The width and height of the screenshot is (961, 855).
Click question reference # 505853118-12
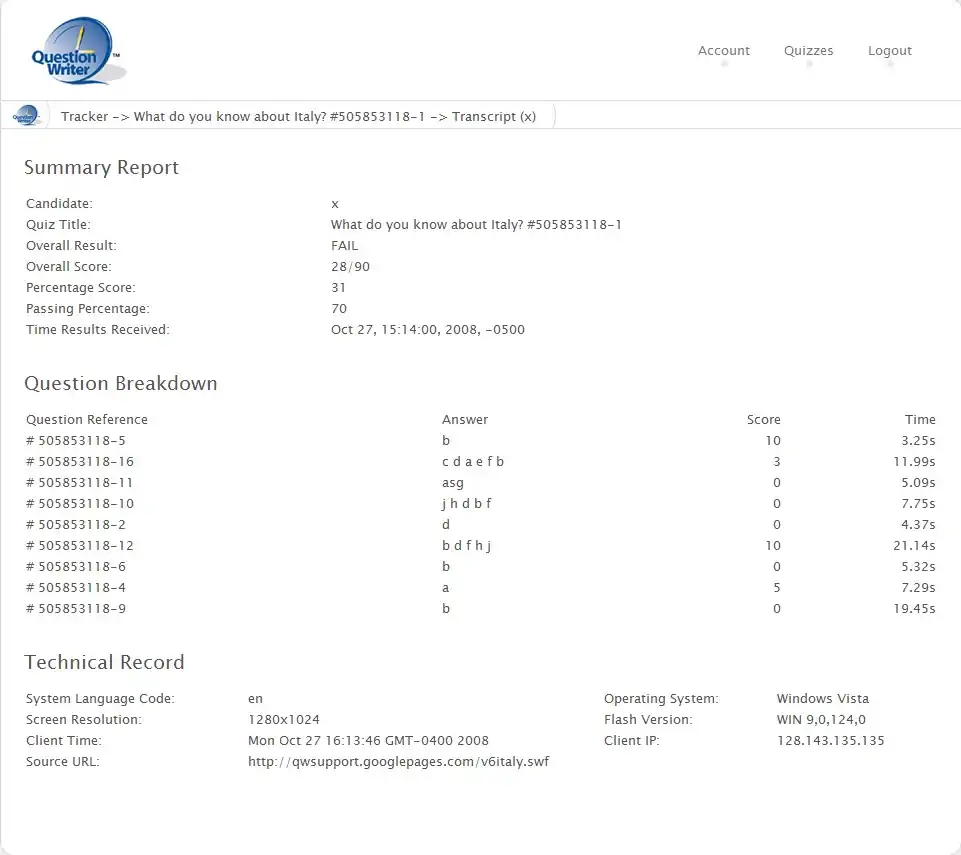[80, 546]
